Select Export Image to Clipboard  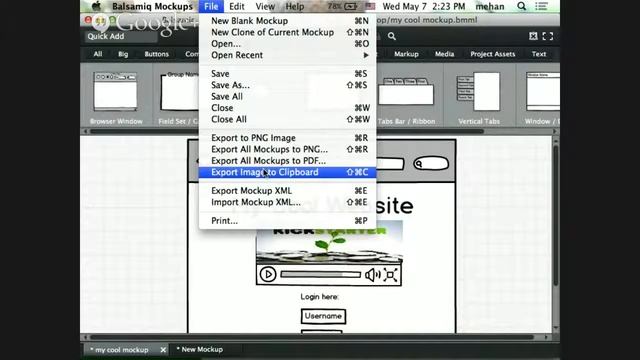pyautogui.click(x=287, y=172)
